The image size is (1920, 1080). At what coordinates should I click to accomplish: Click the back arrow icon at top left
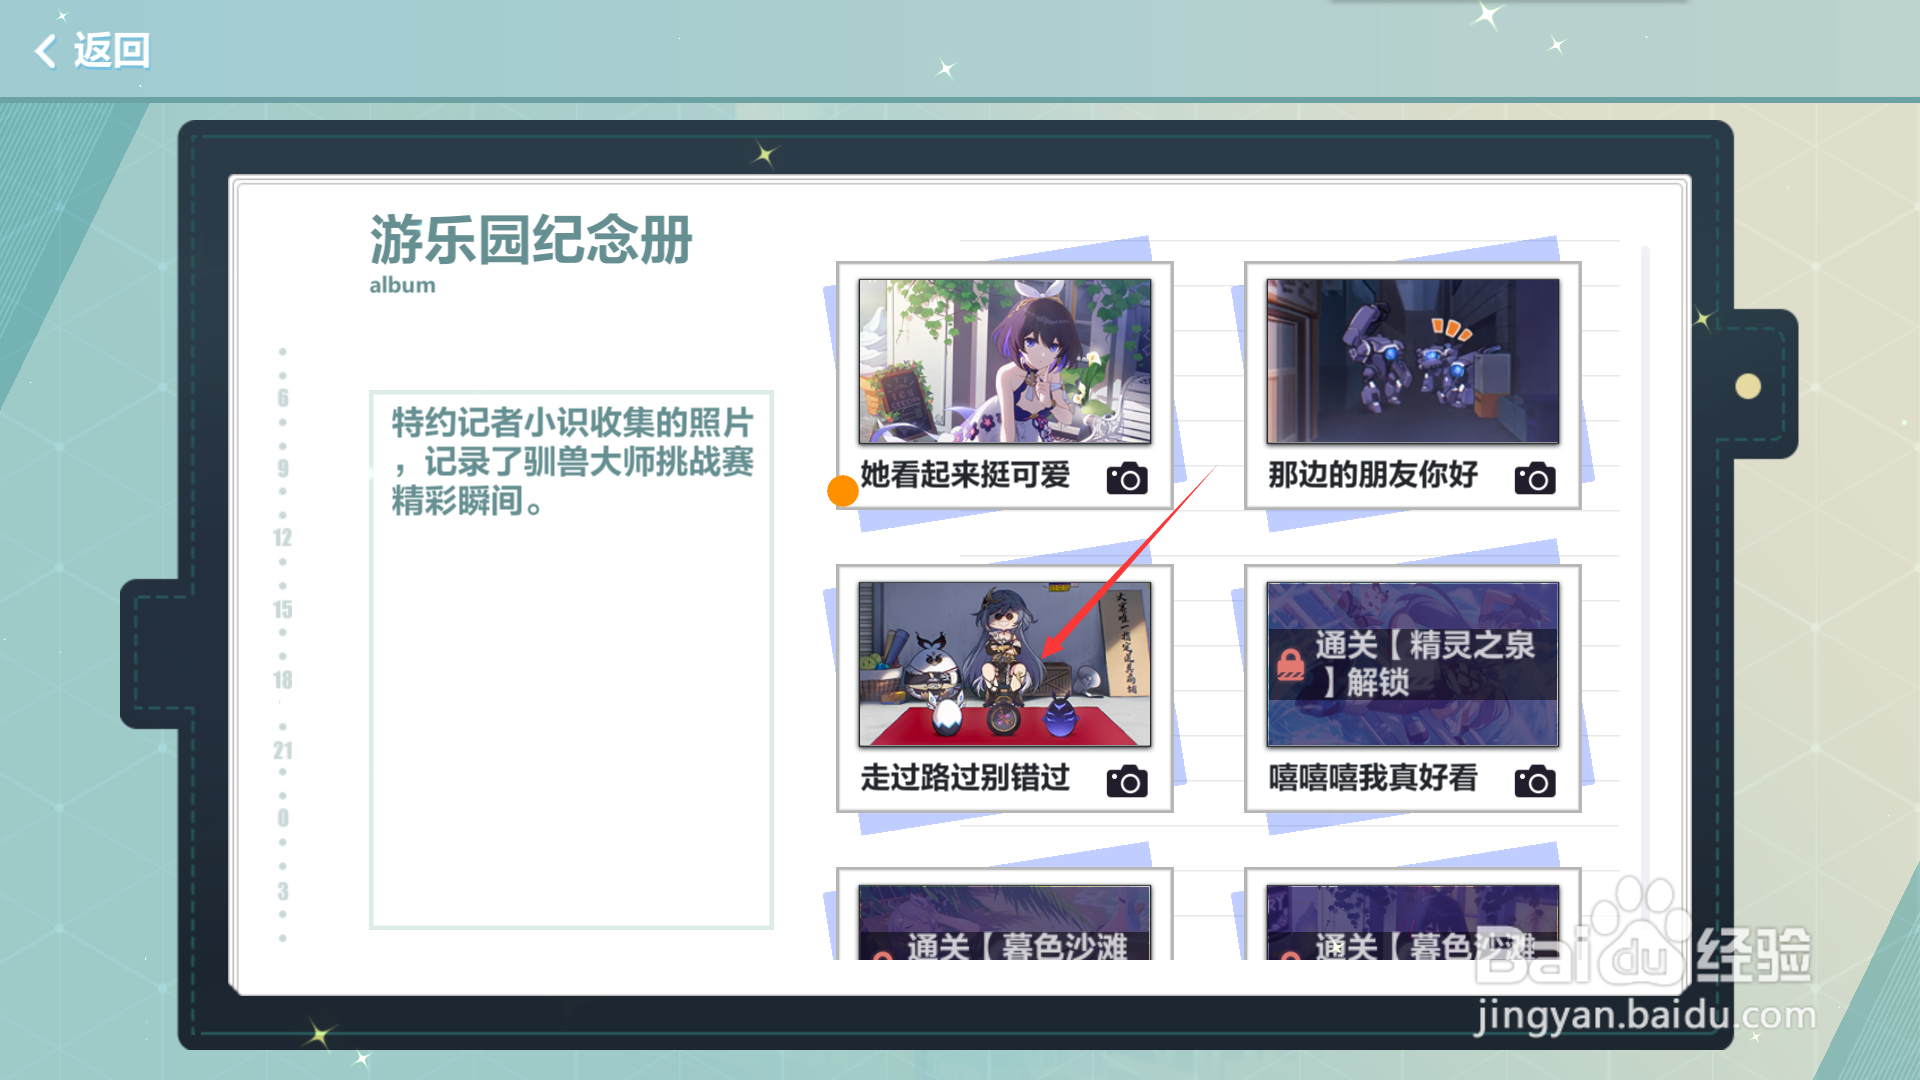44,51
